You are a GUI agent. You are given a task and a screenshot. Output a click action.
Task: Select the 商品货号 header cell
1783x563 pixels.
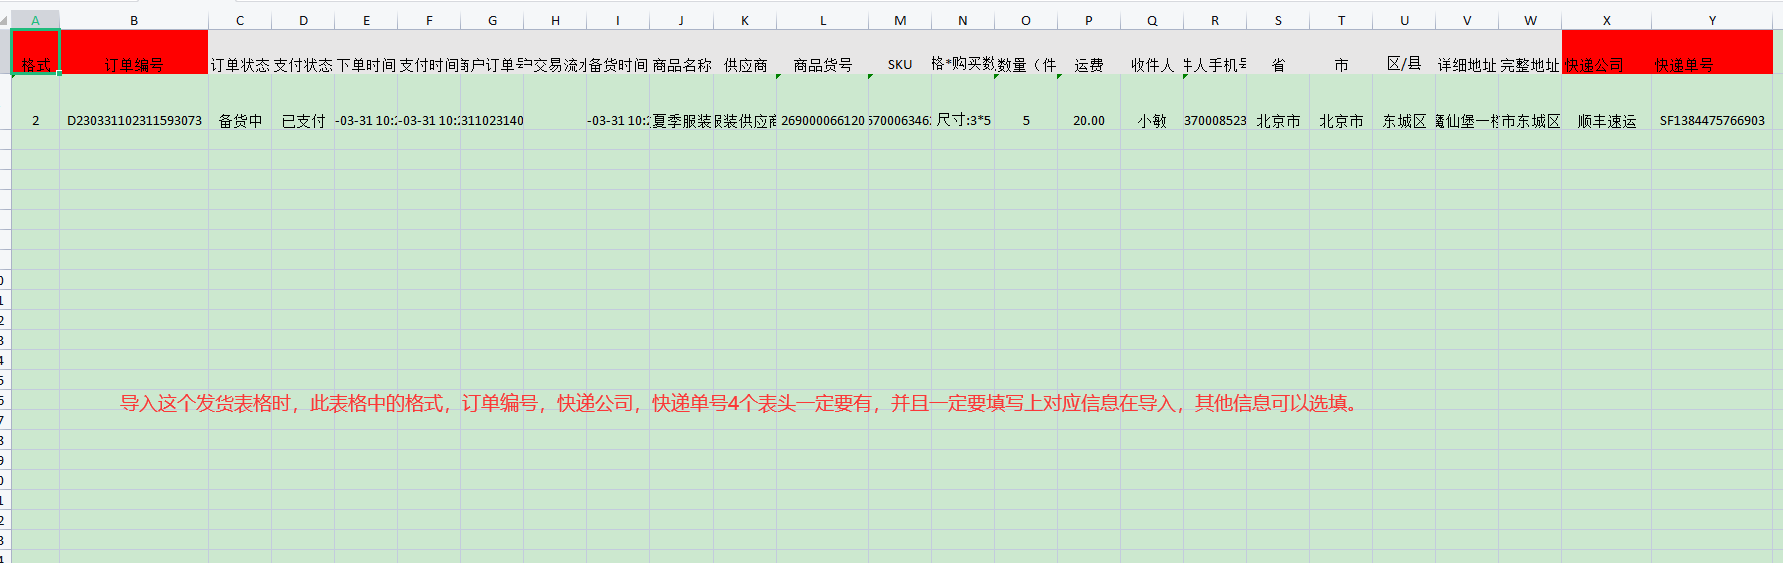[822, 64]
